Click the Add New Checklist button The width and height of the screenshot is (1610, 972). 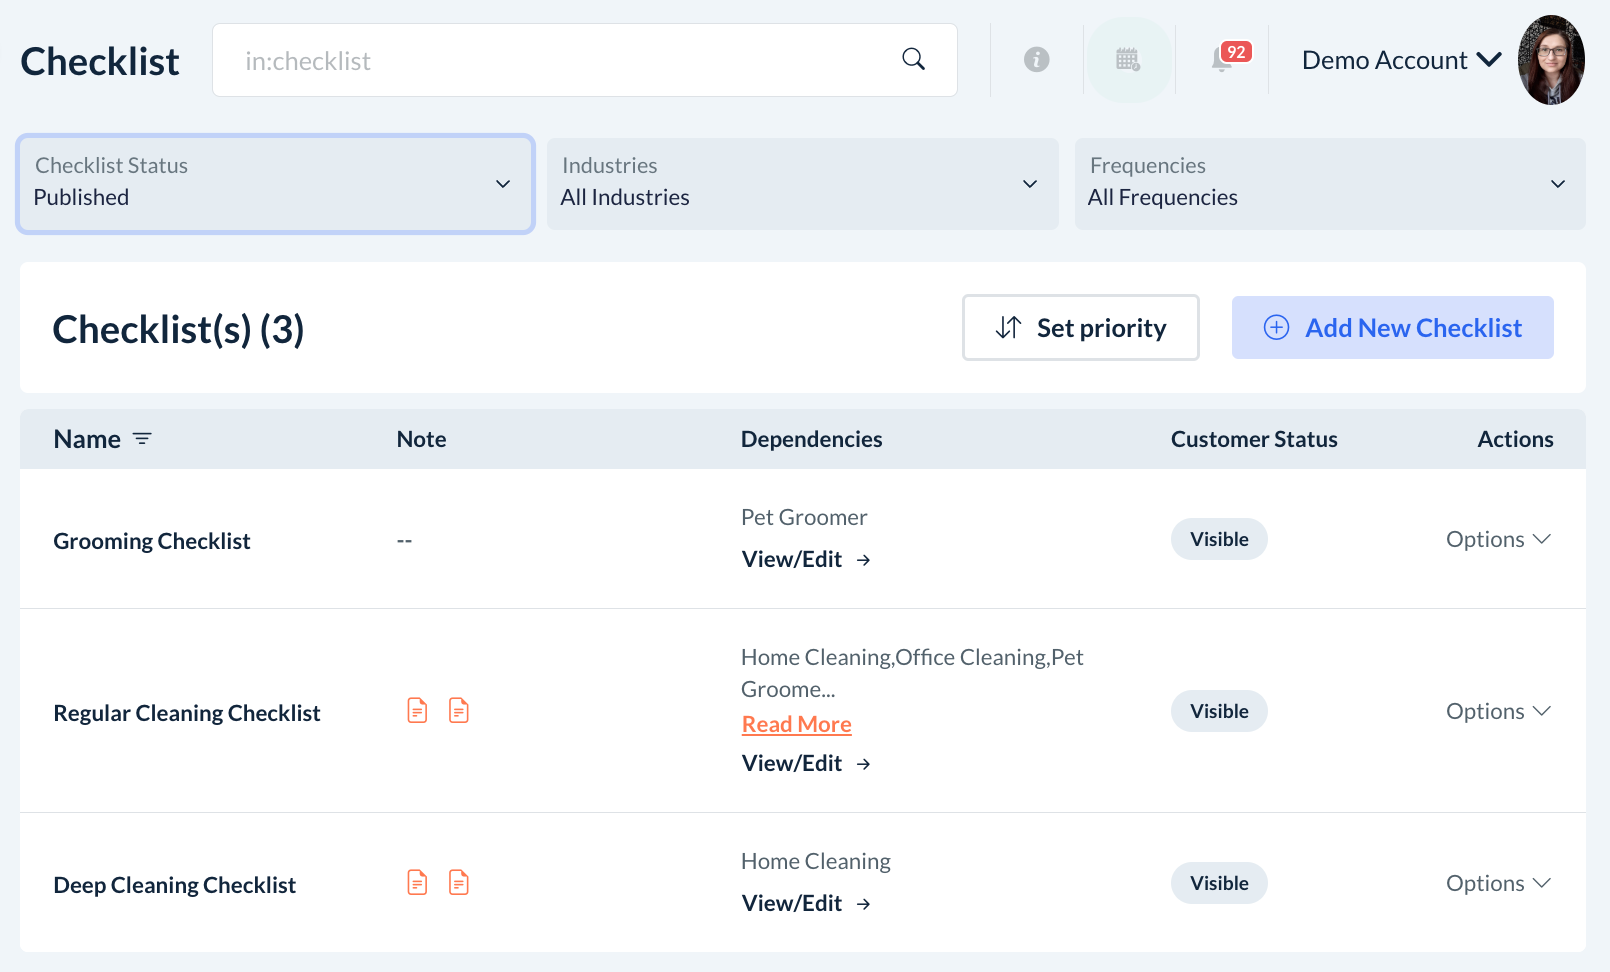pyautogui.click(x=1392, y=328)
